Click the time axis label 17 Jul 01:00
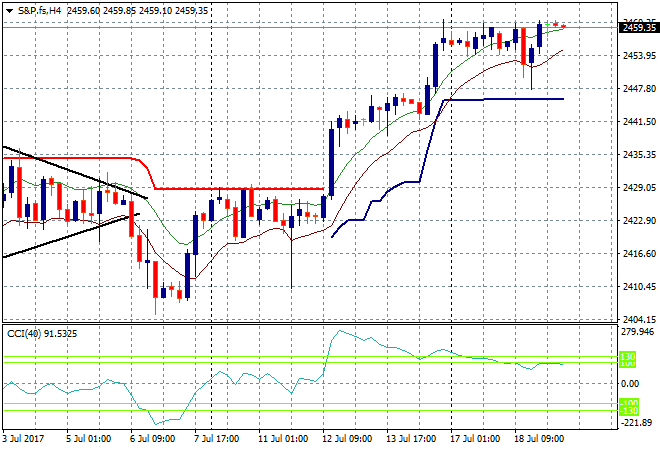This screenshot has width=660, height=450. (475, 439)
